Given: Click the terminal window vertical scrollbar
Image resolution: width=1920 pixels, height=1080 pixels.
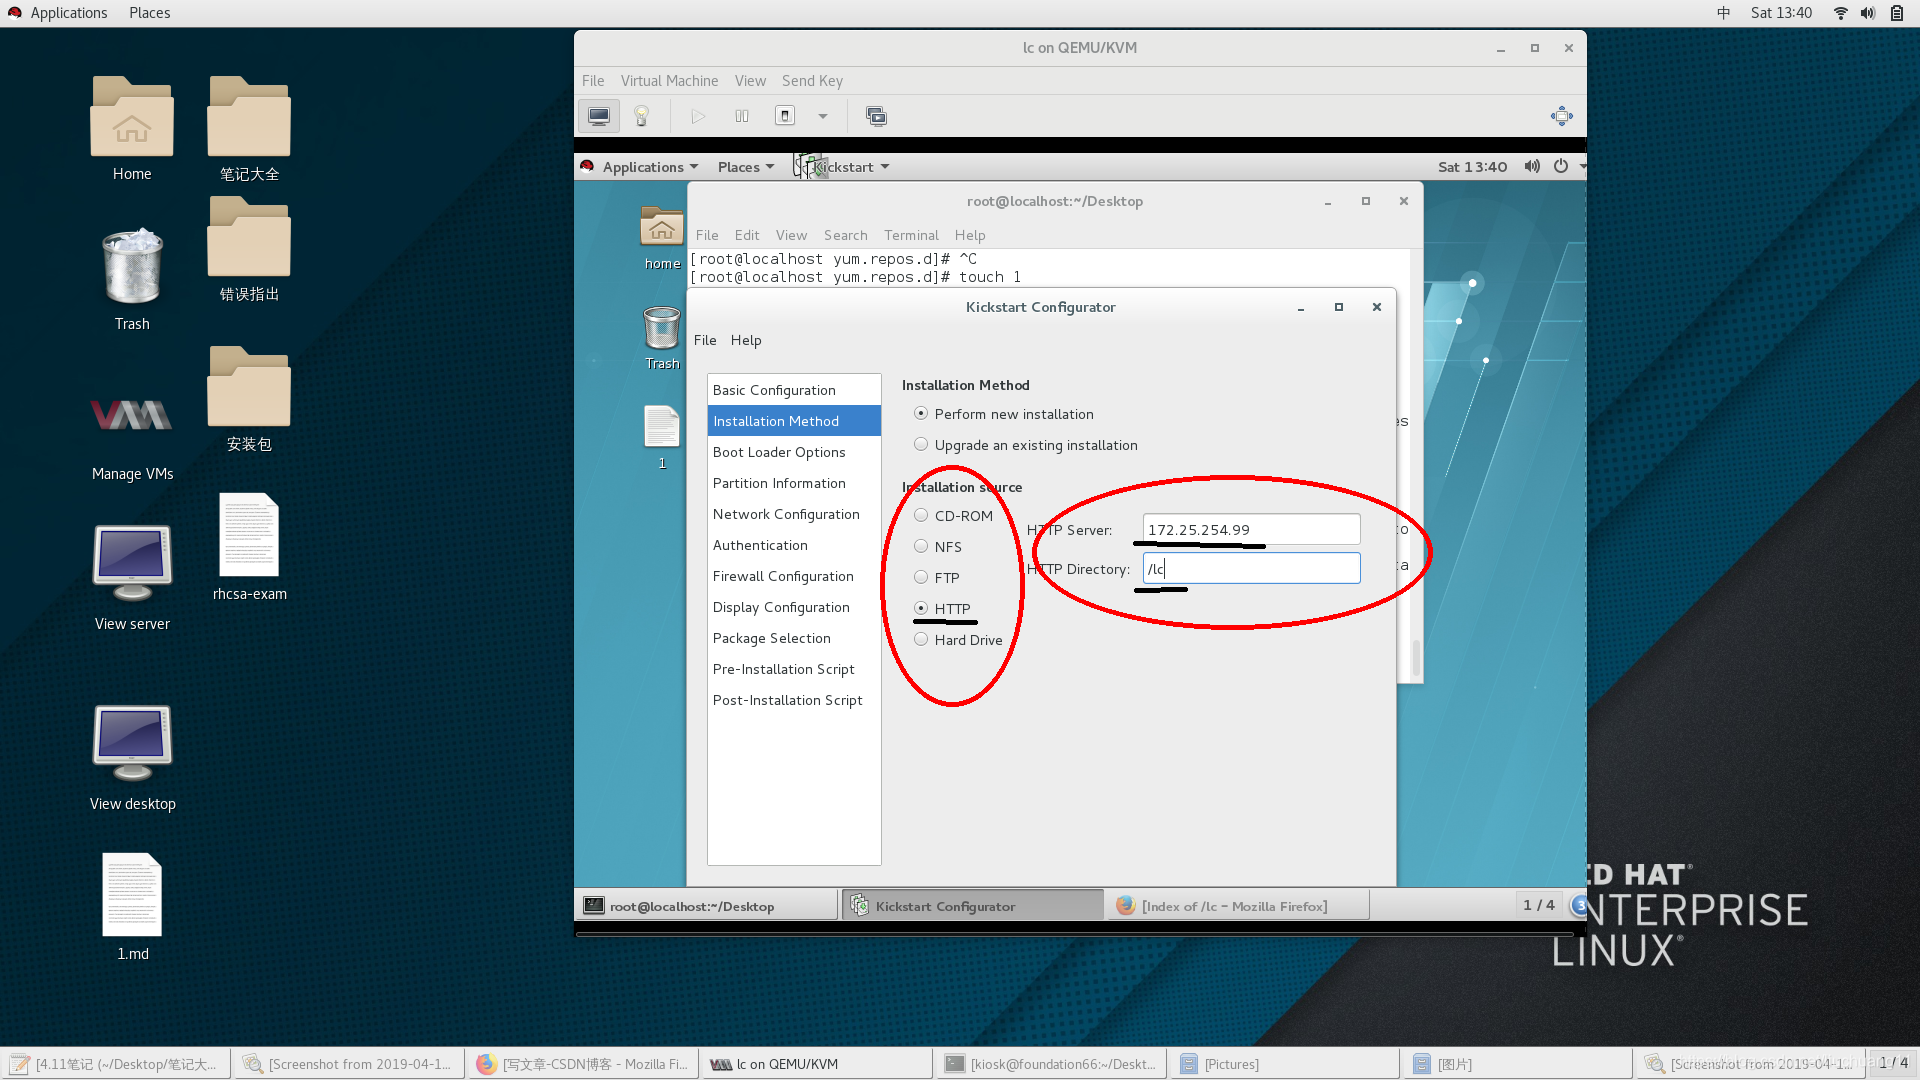Looking at the screenshot, I should 1416,655.
